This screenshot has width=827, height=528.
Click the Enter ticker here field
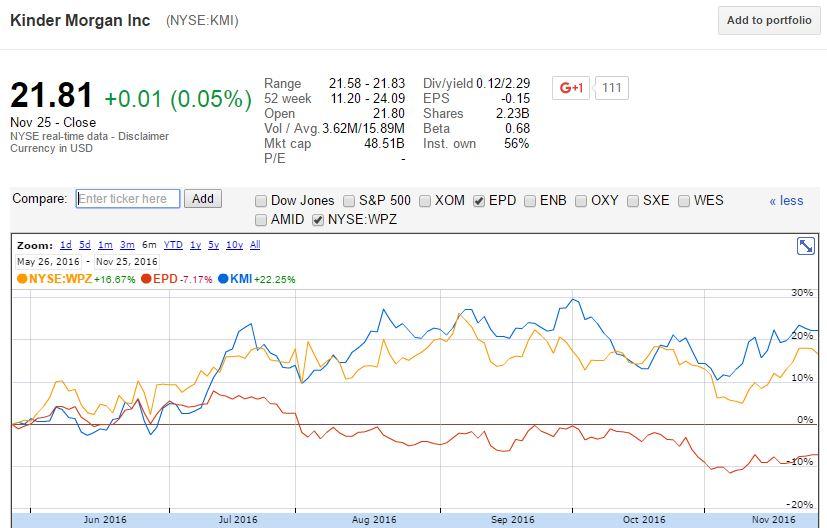coord(128,199)
